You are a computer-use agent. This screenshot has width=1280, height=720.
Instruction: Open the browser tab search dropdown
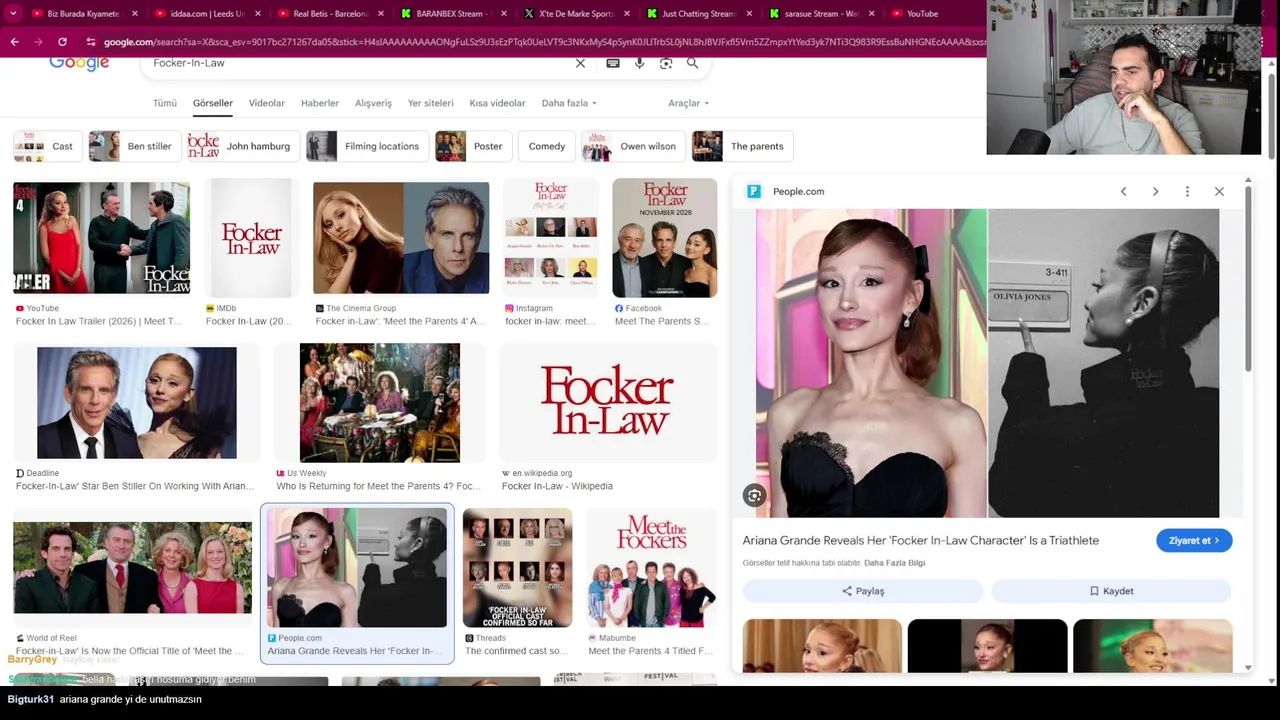13,14
